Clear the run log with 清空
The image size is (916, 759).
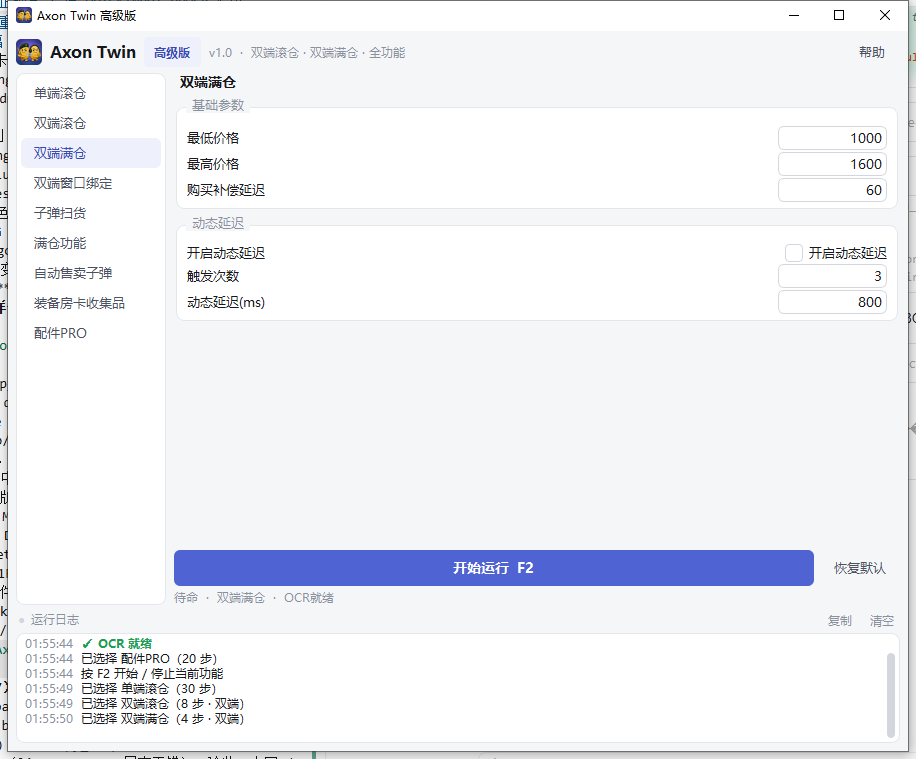pyautogui.click(x=882, y=621)
